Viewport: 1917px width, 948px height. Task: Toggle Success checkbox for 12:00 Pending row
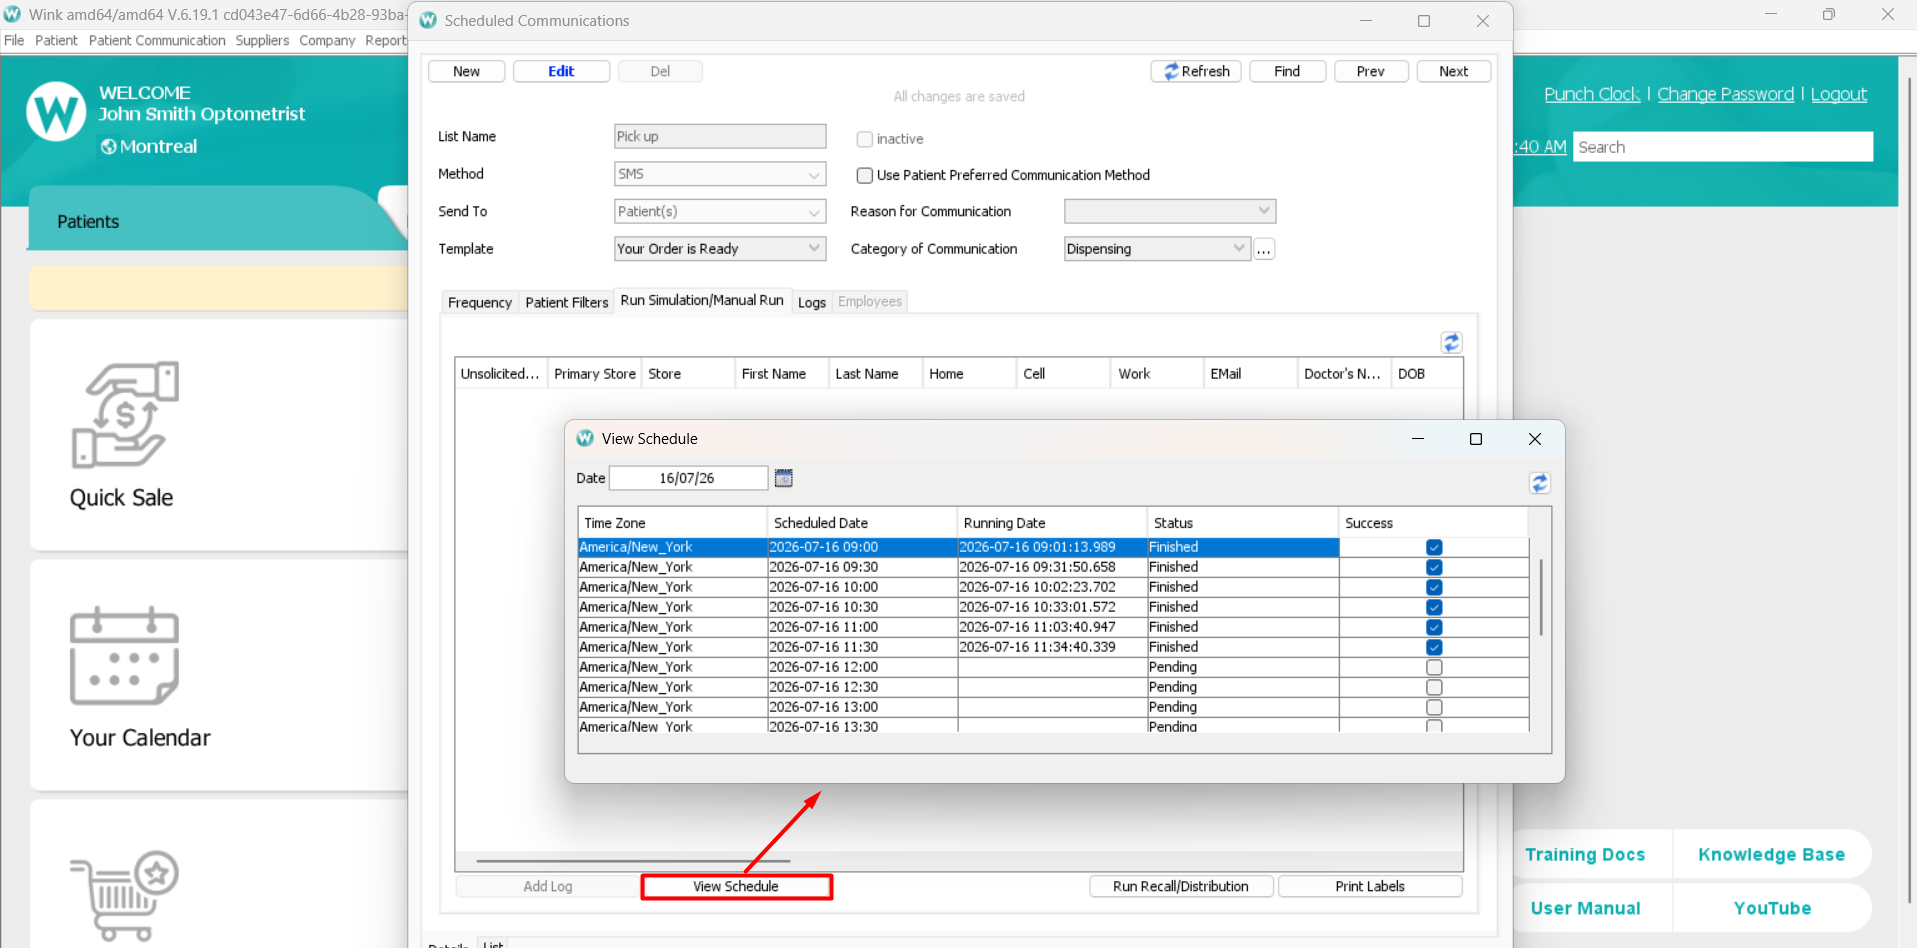(1434, 667)
